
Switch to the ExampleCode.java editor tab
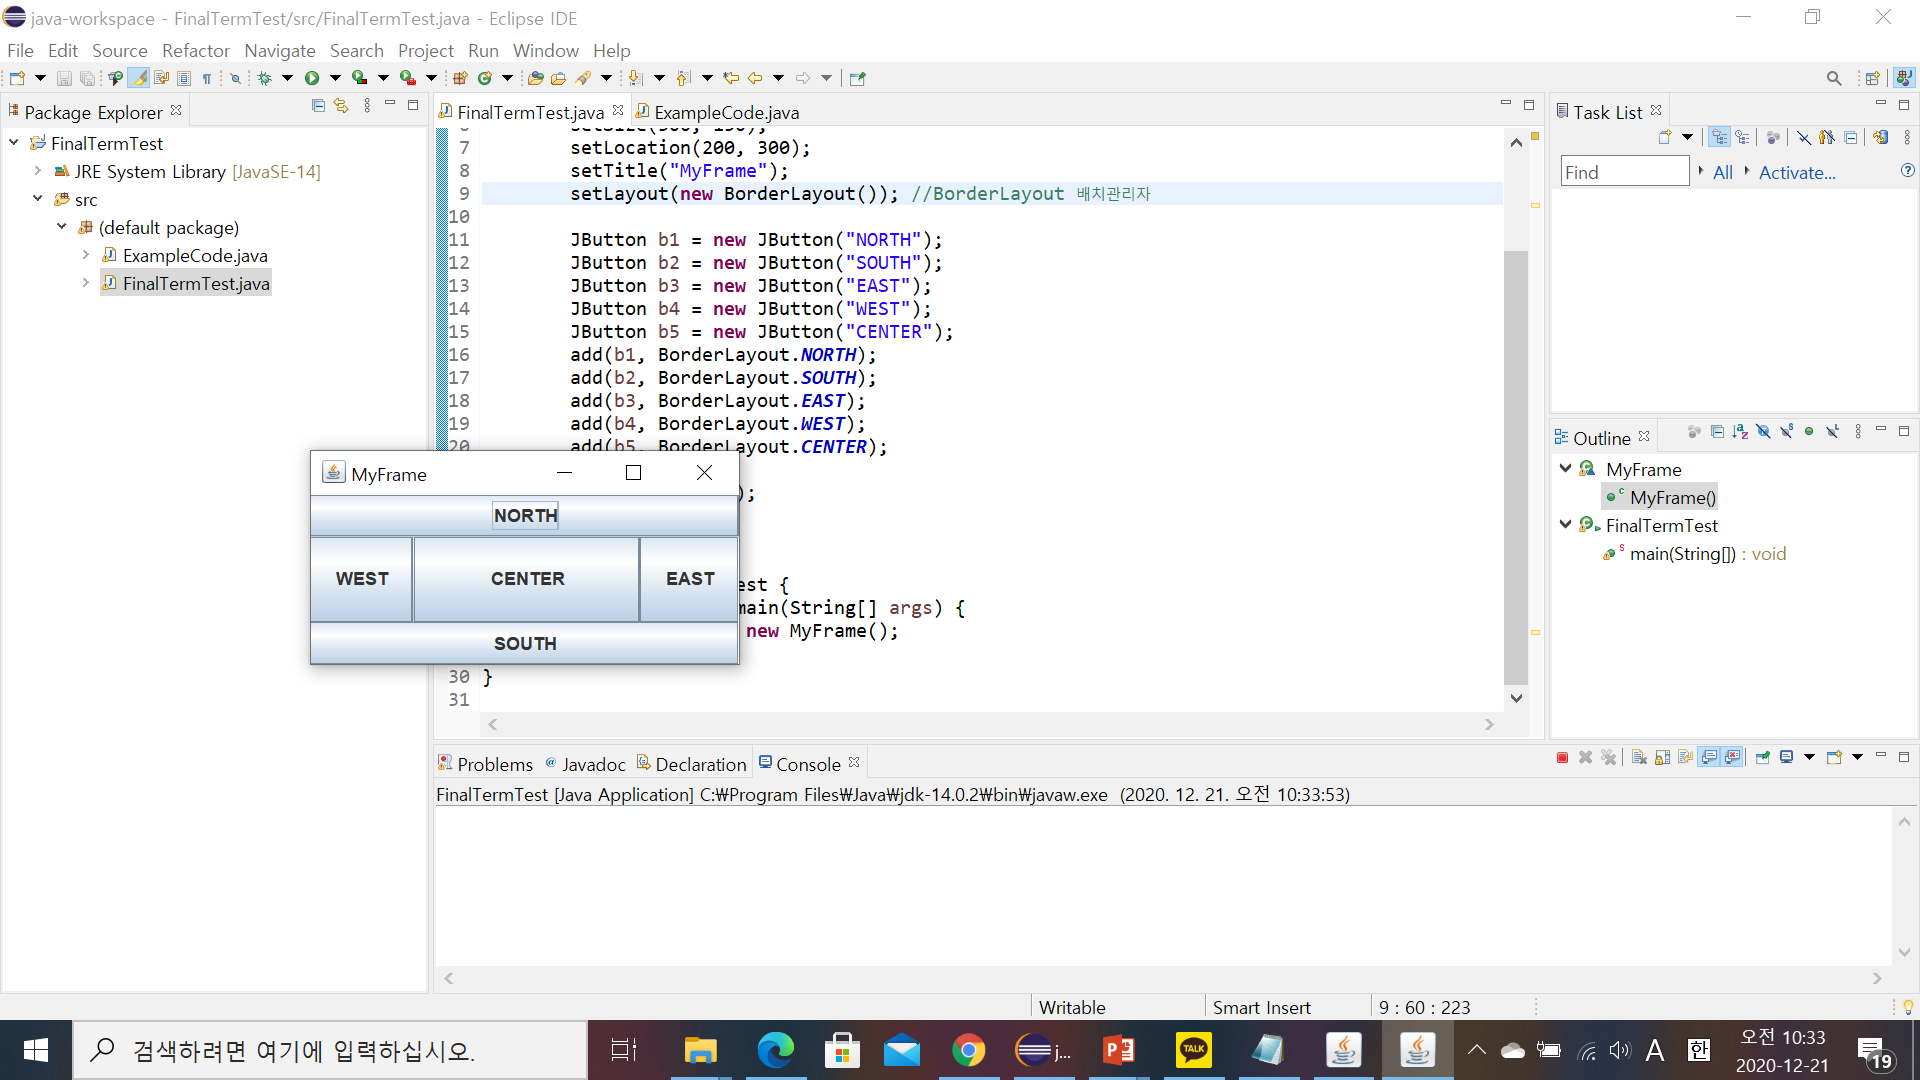(725, 112)
